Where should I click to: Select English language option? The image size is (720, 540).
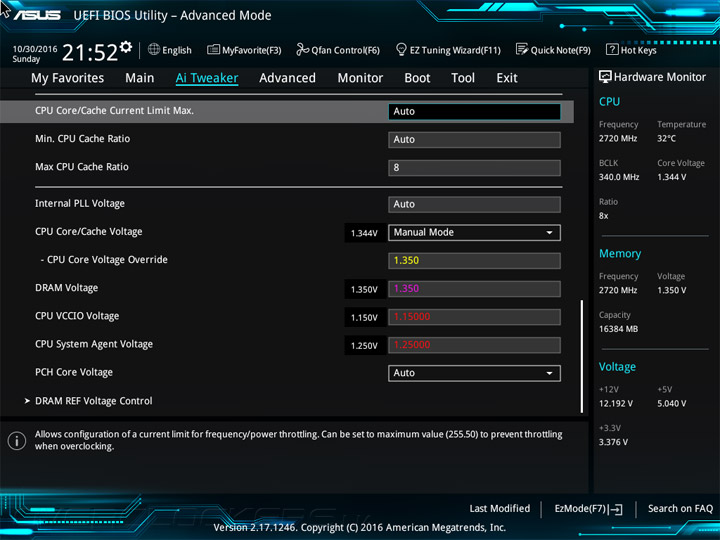pyautogui.click(x=177, y=50)
